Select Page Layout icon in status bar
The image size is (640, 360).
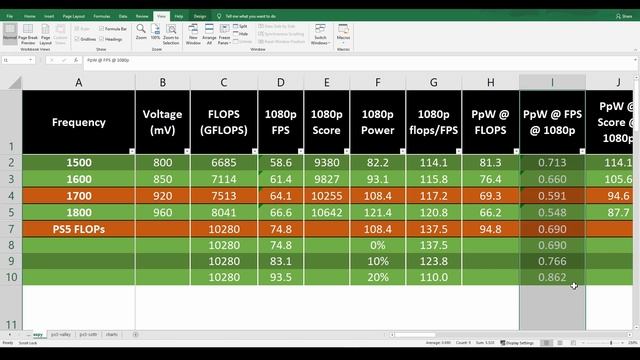point(560,343)
